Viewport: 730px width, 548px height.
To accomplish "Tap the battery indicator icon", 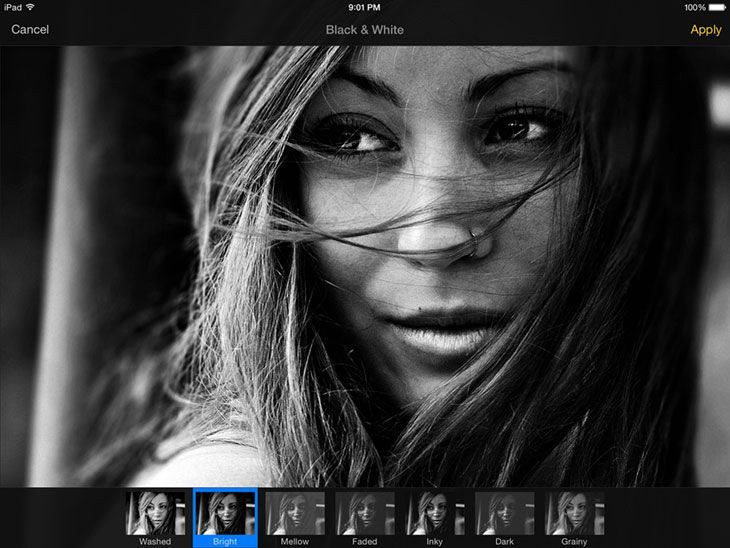I will [x=717, y=7].
